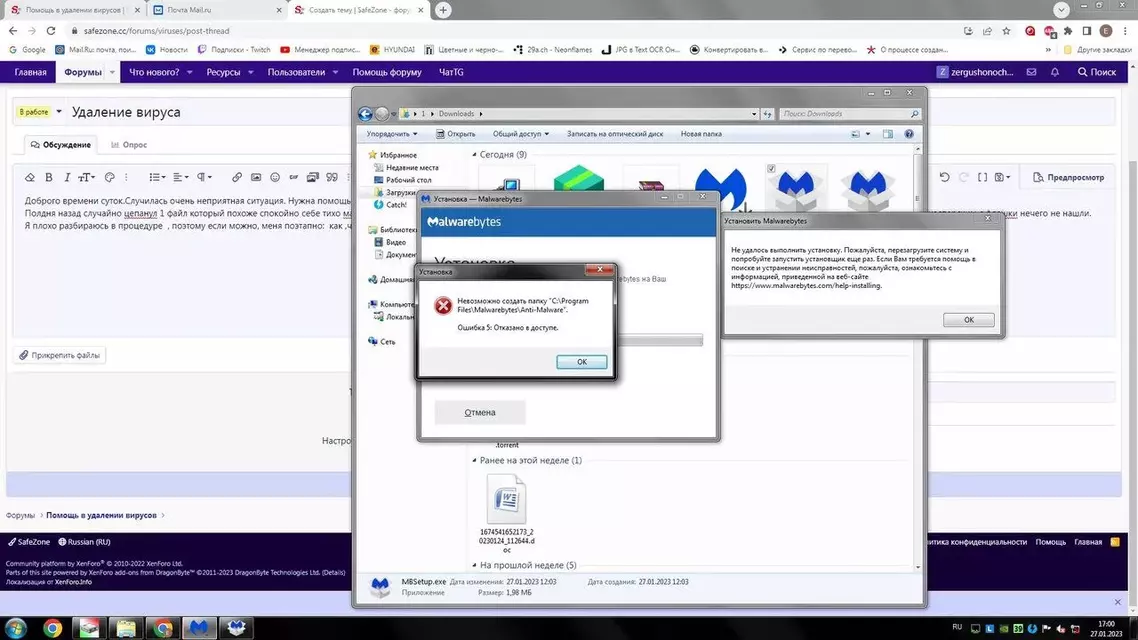Select the solid blue Malwarebytes logo file
1138x640 pixels.
pyautogui.click(x=720, y=189)
